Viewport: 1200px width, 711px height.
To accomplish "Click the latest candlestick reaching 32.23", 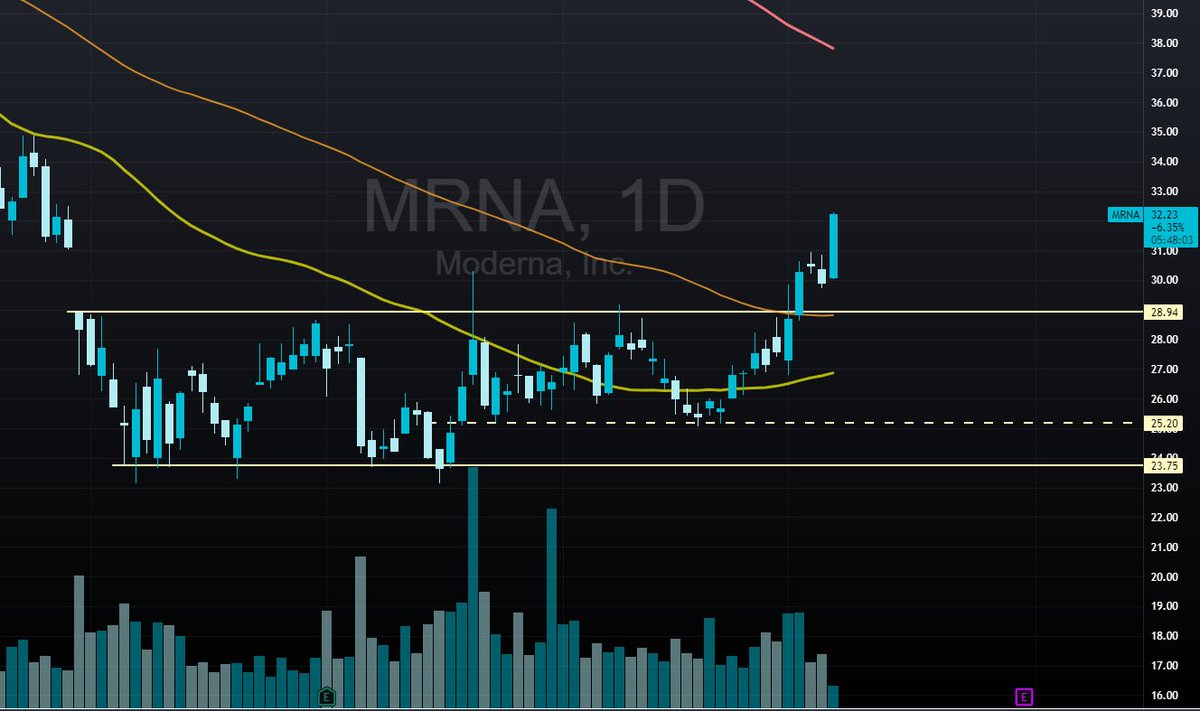I will click(x=833, y=246).
